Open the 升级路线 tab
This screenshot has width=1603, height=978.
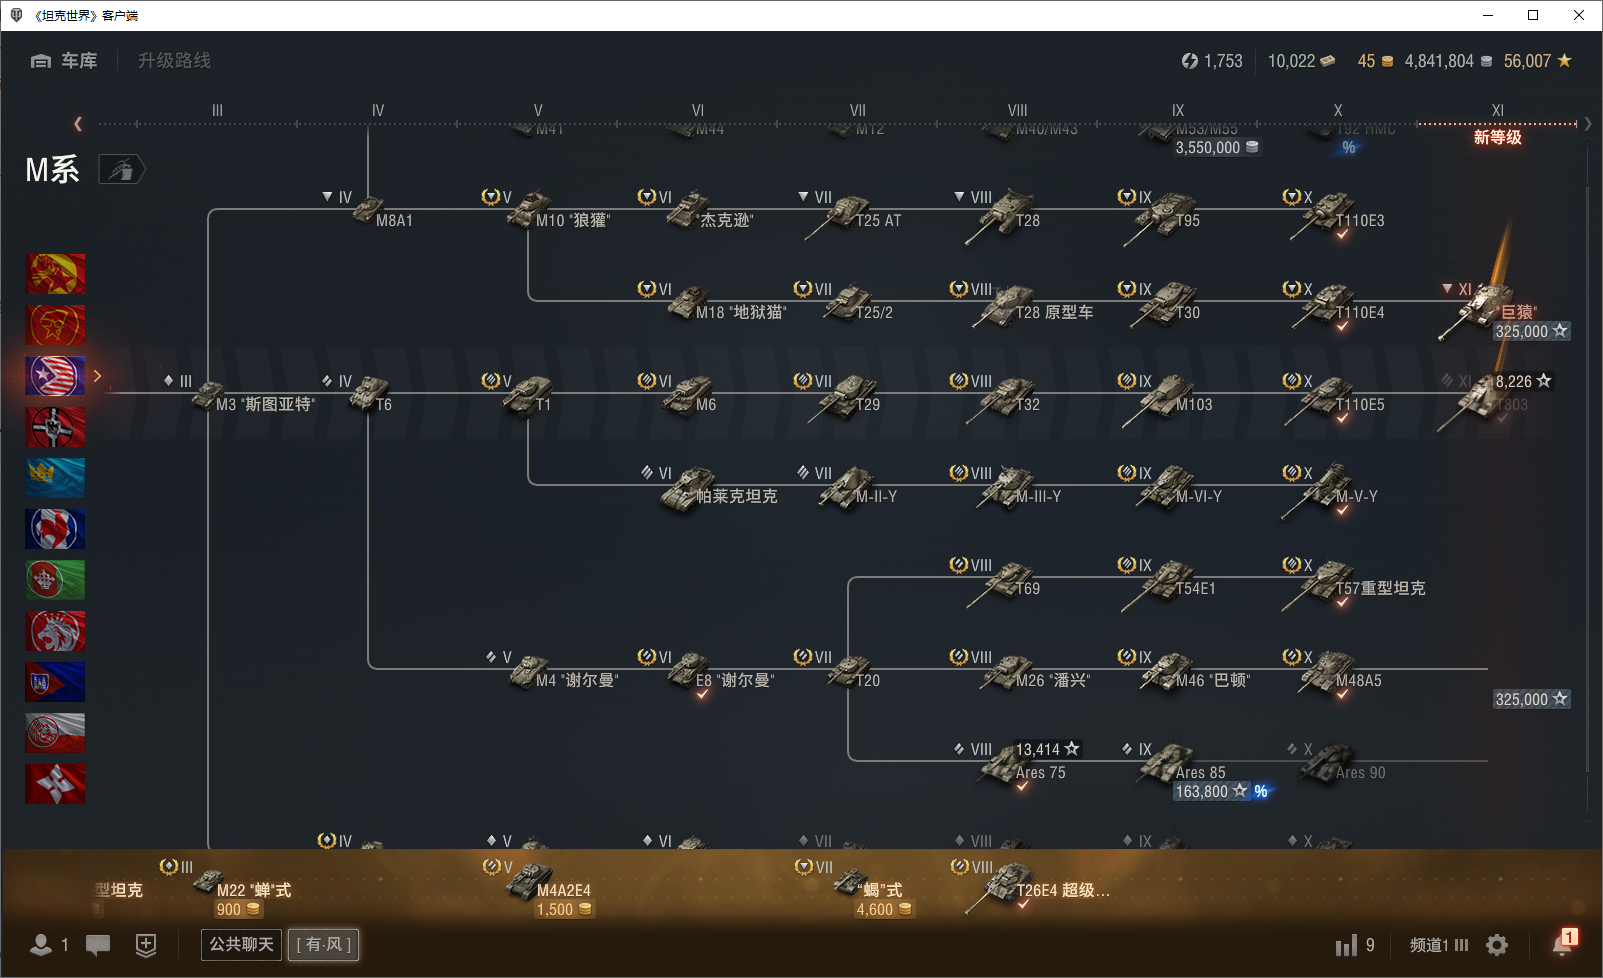[x=174, y=61]
